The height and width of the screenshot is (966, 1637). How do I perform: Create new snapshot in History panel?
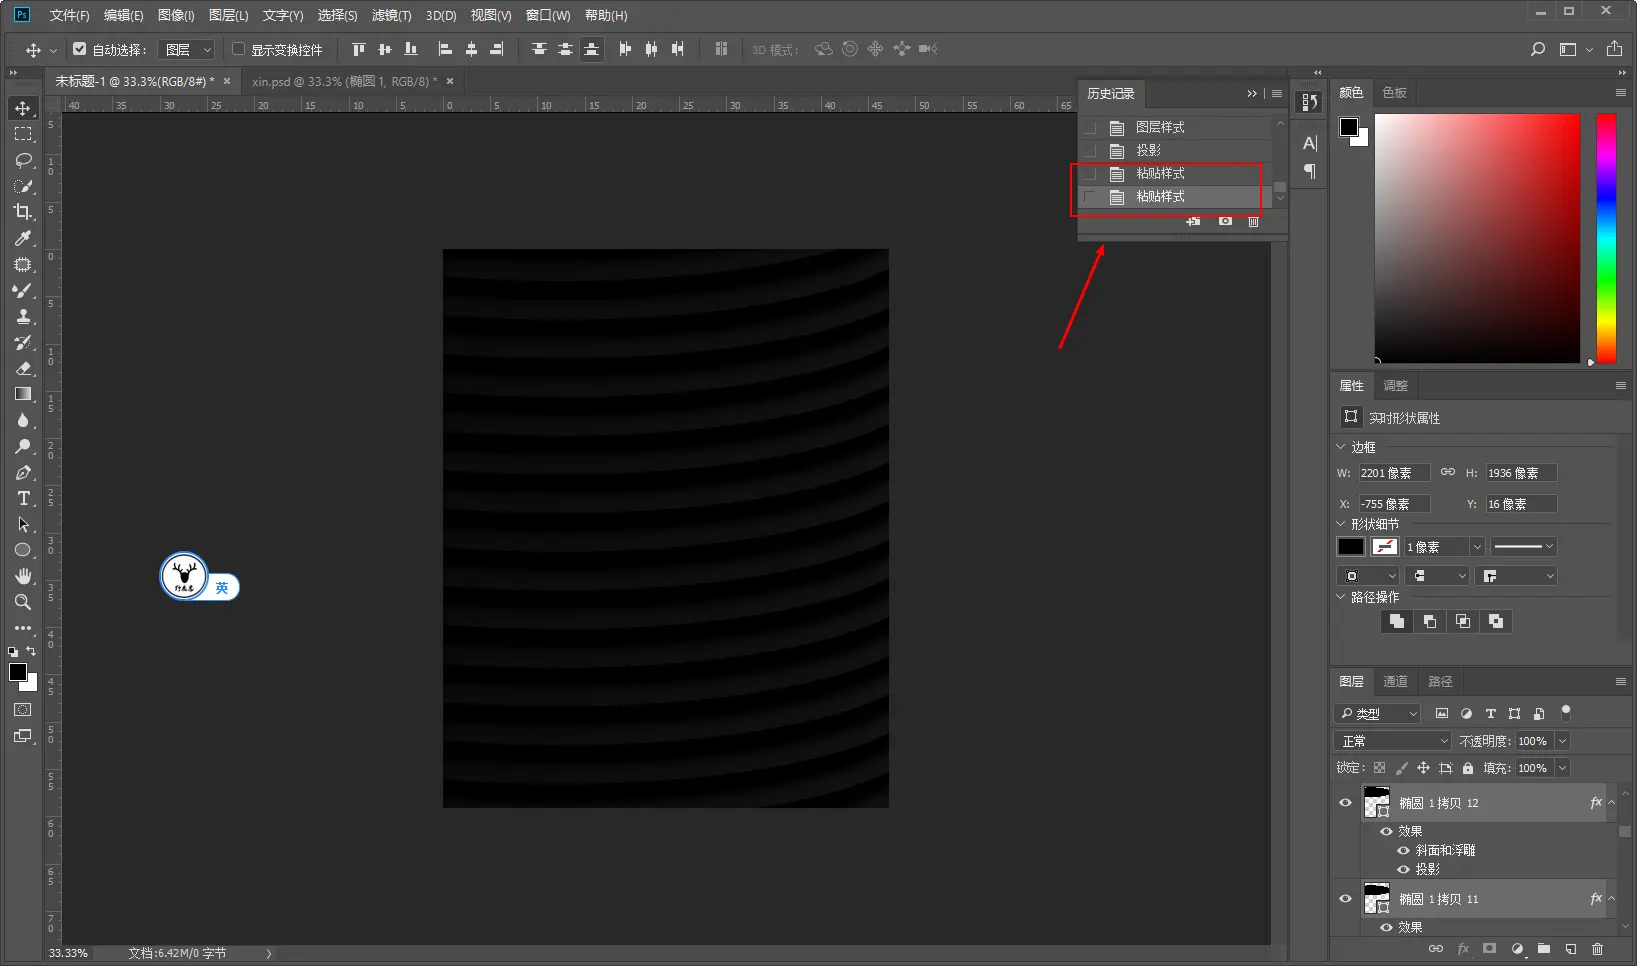point(1225,221)
